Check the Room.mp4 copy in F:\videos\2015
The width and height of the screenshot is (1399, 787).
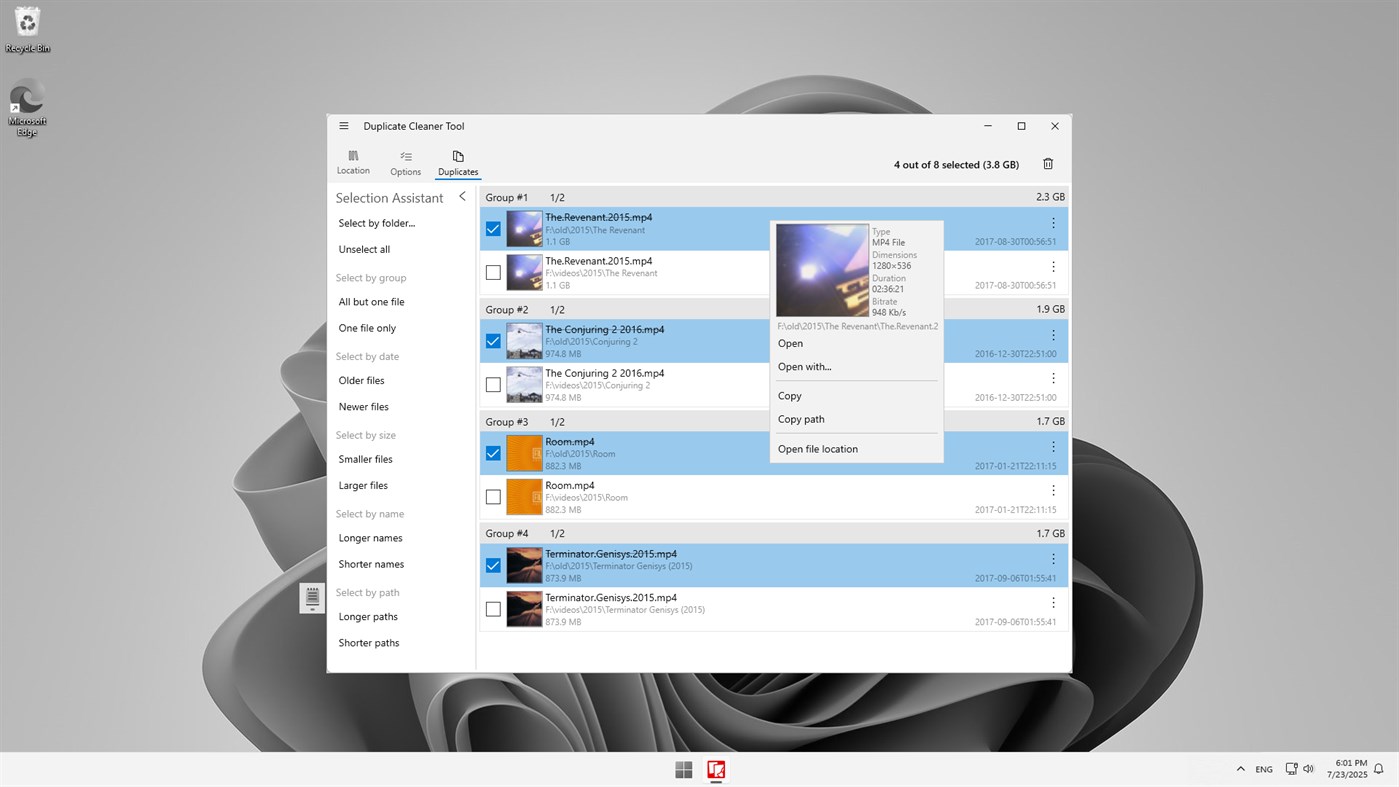[x=492, y=496]
